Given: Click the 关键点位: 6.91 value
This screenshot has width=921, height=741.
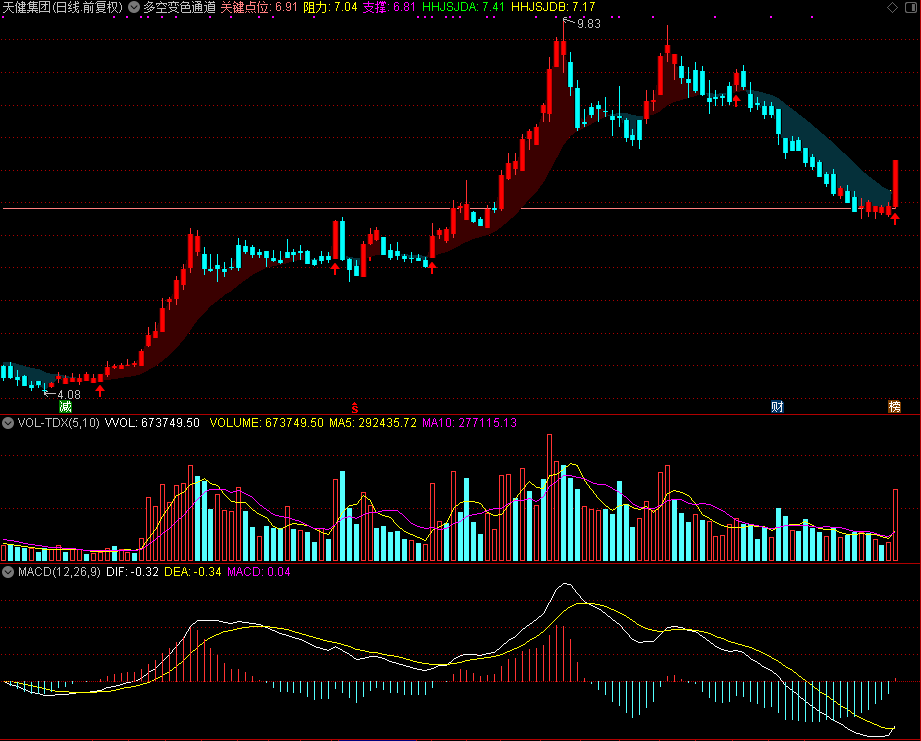Looking at the screenshot, I should (259, 7).
